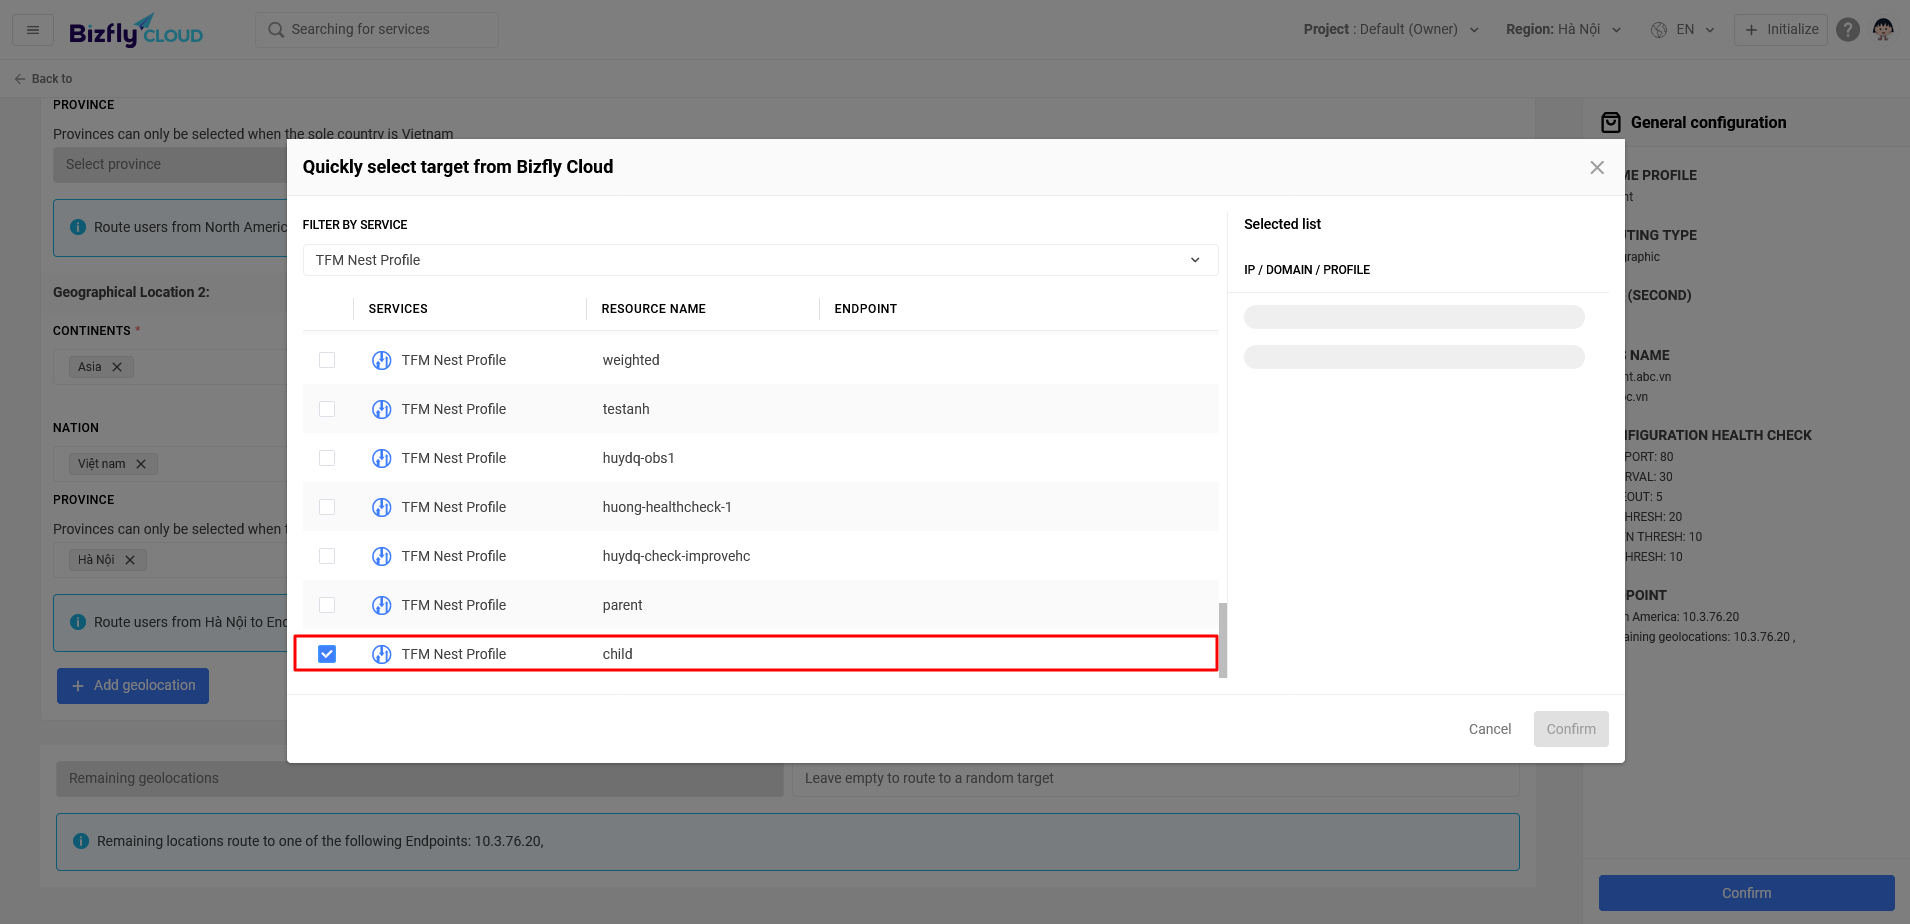
Task: Open the Filter by service dropdown
Action: tap(760, 260)
